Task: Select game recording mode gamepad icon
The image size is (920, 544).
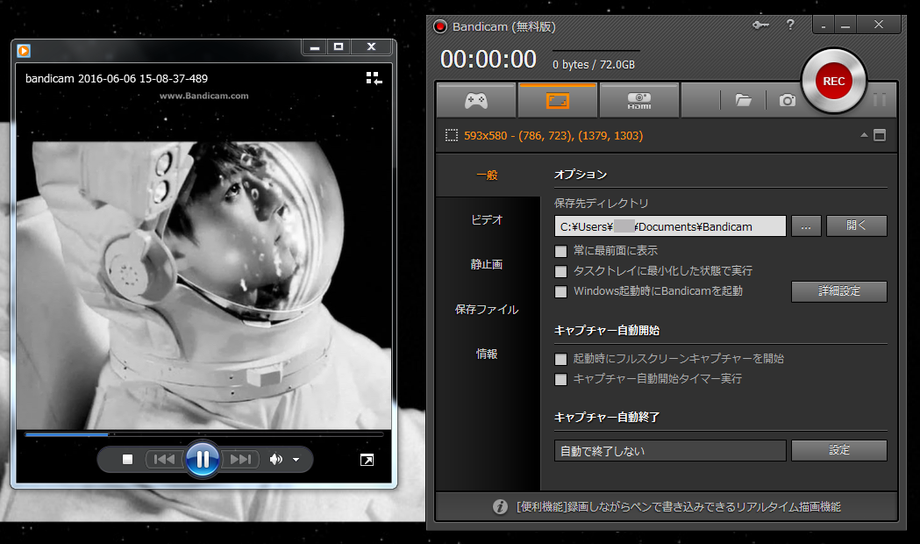Action: [476, 100]
